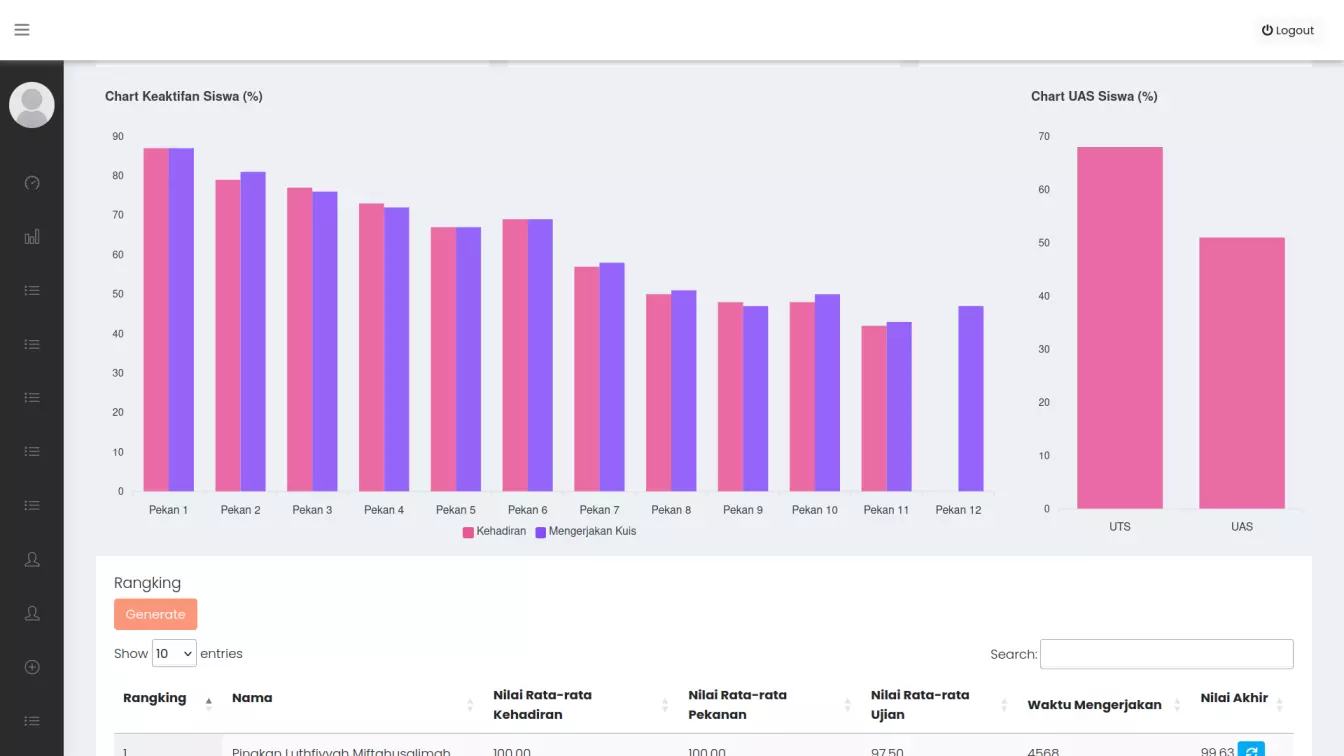Open the first list icon below bar chart
This screenshot has height=756, width=1344.
pyautogui.click(x=32, y=291)
